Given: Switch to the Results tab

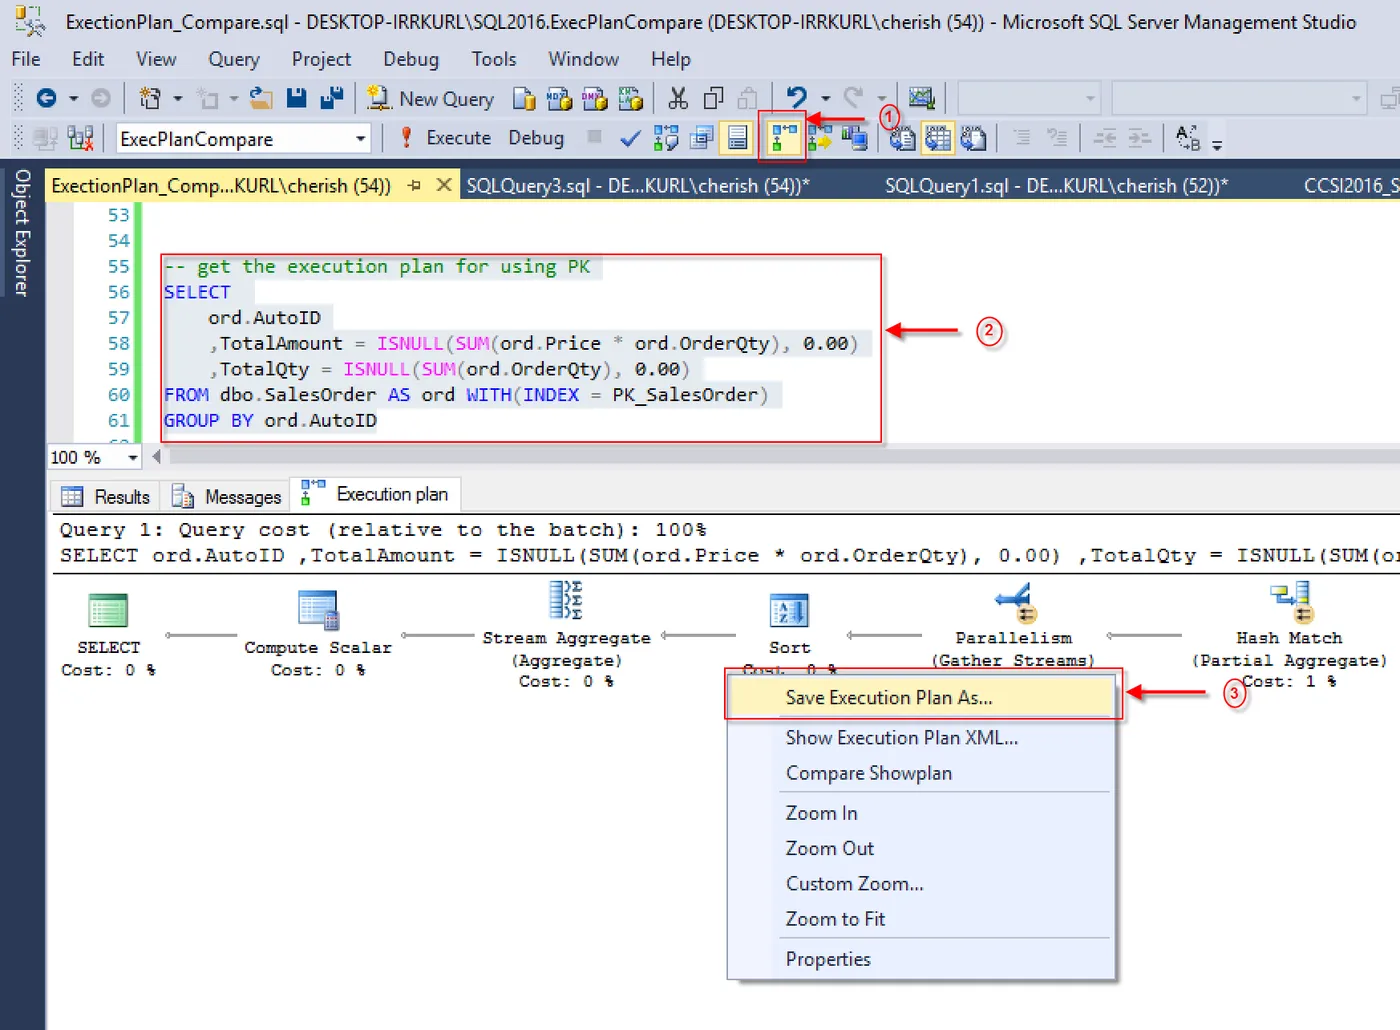Looking at the screenshot, I should click(106, 497).
